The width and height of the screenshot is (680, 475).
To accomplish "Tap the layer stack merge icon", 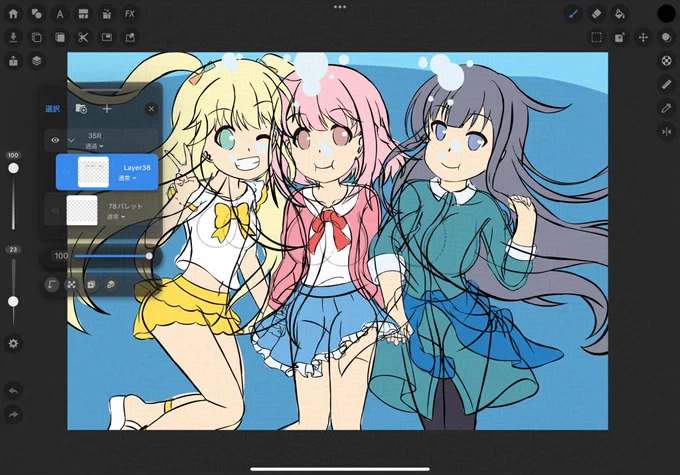I will coord(111,285).
